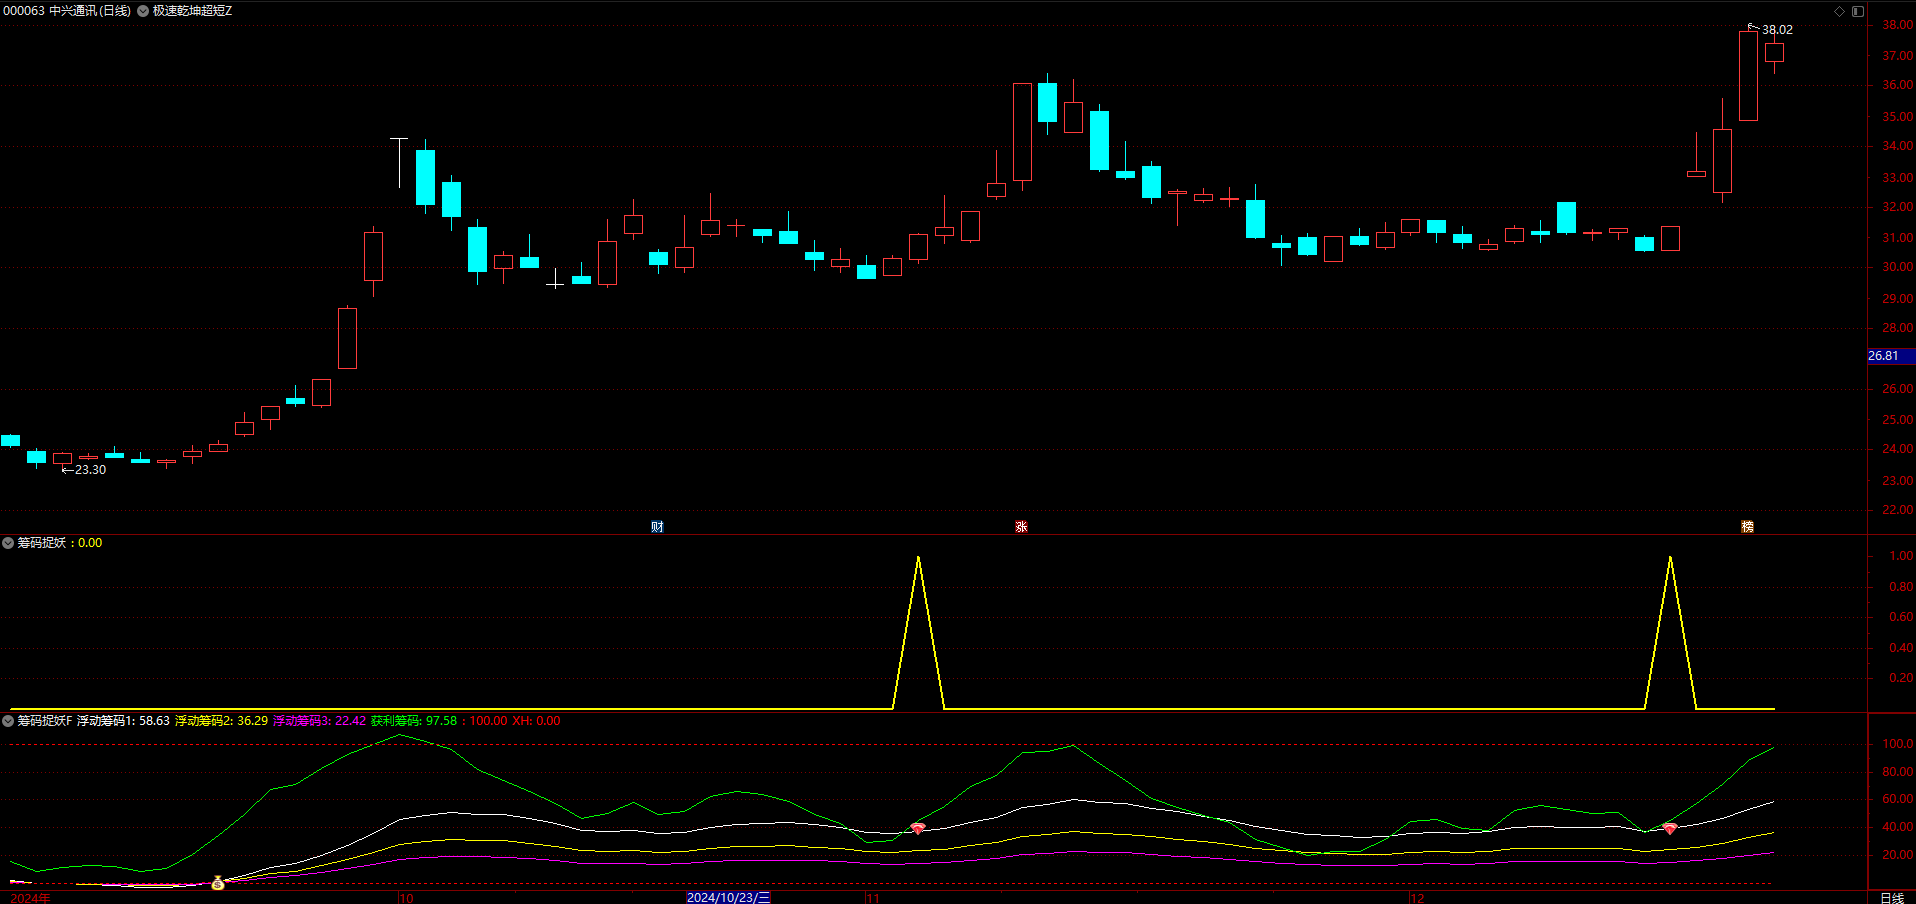Click the 涨 event marker below the chart
Image resolution: width=1916 pixels, height=904 pixels.
pos(1021,527)
